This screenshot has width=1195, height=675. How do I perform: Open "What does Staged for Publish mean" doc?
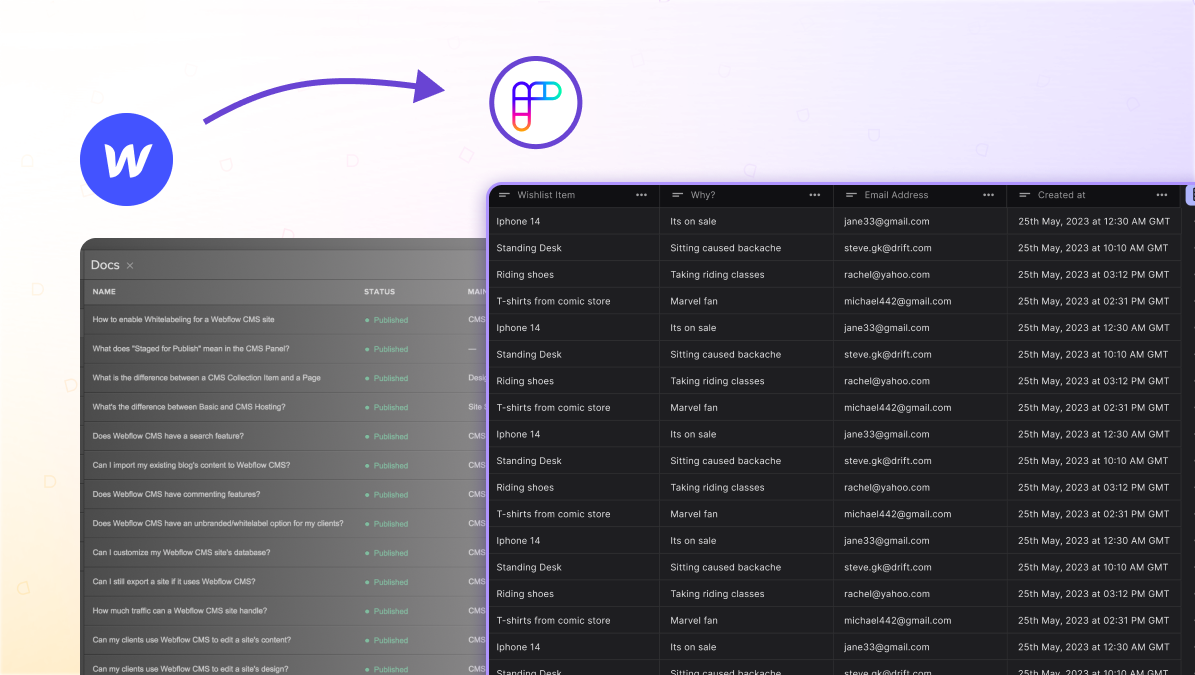(191, 349)
